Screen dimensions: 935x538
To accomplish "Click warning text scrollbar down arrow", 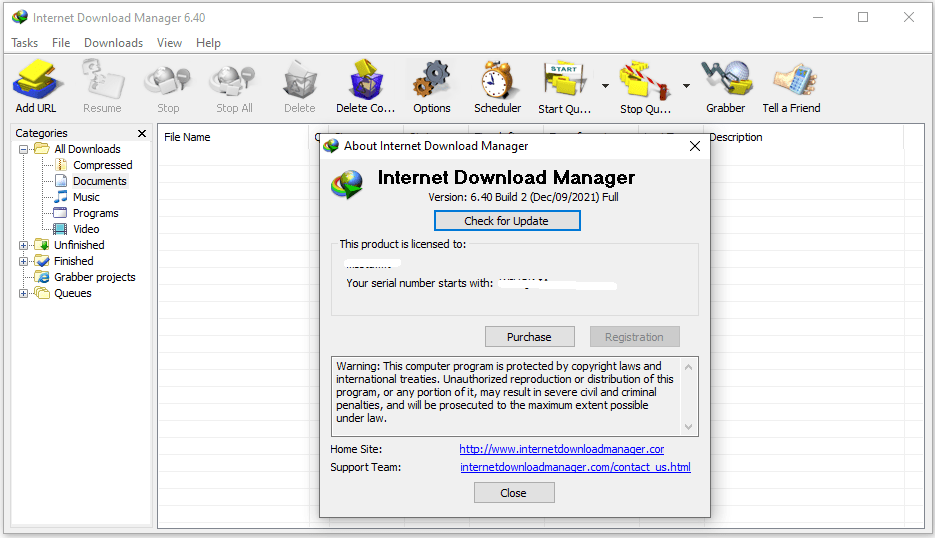I will click(x=689, y=426).
